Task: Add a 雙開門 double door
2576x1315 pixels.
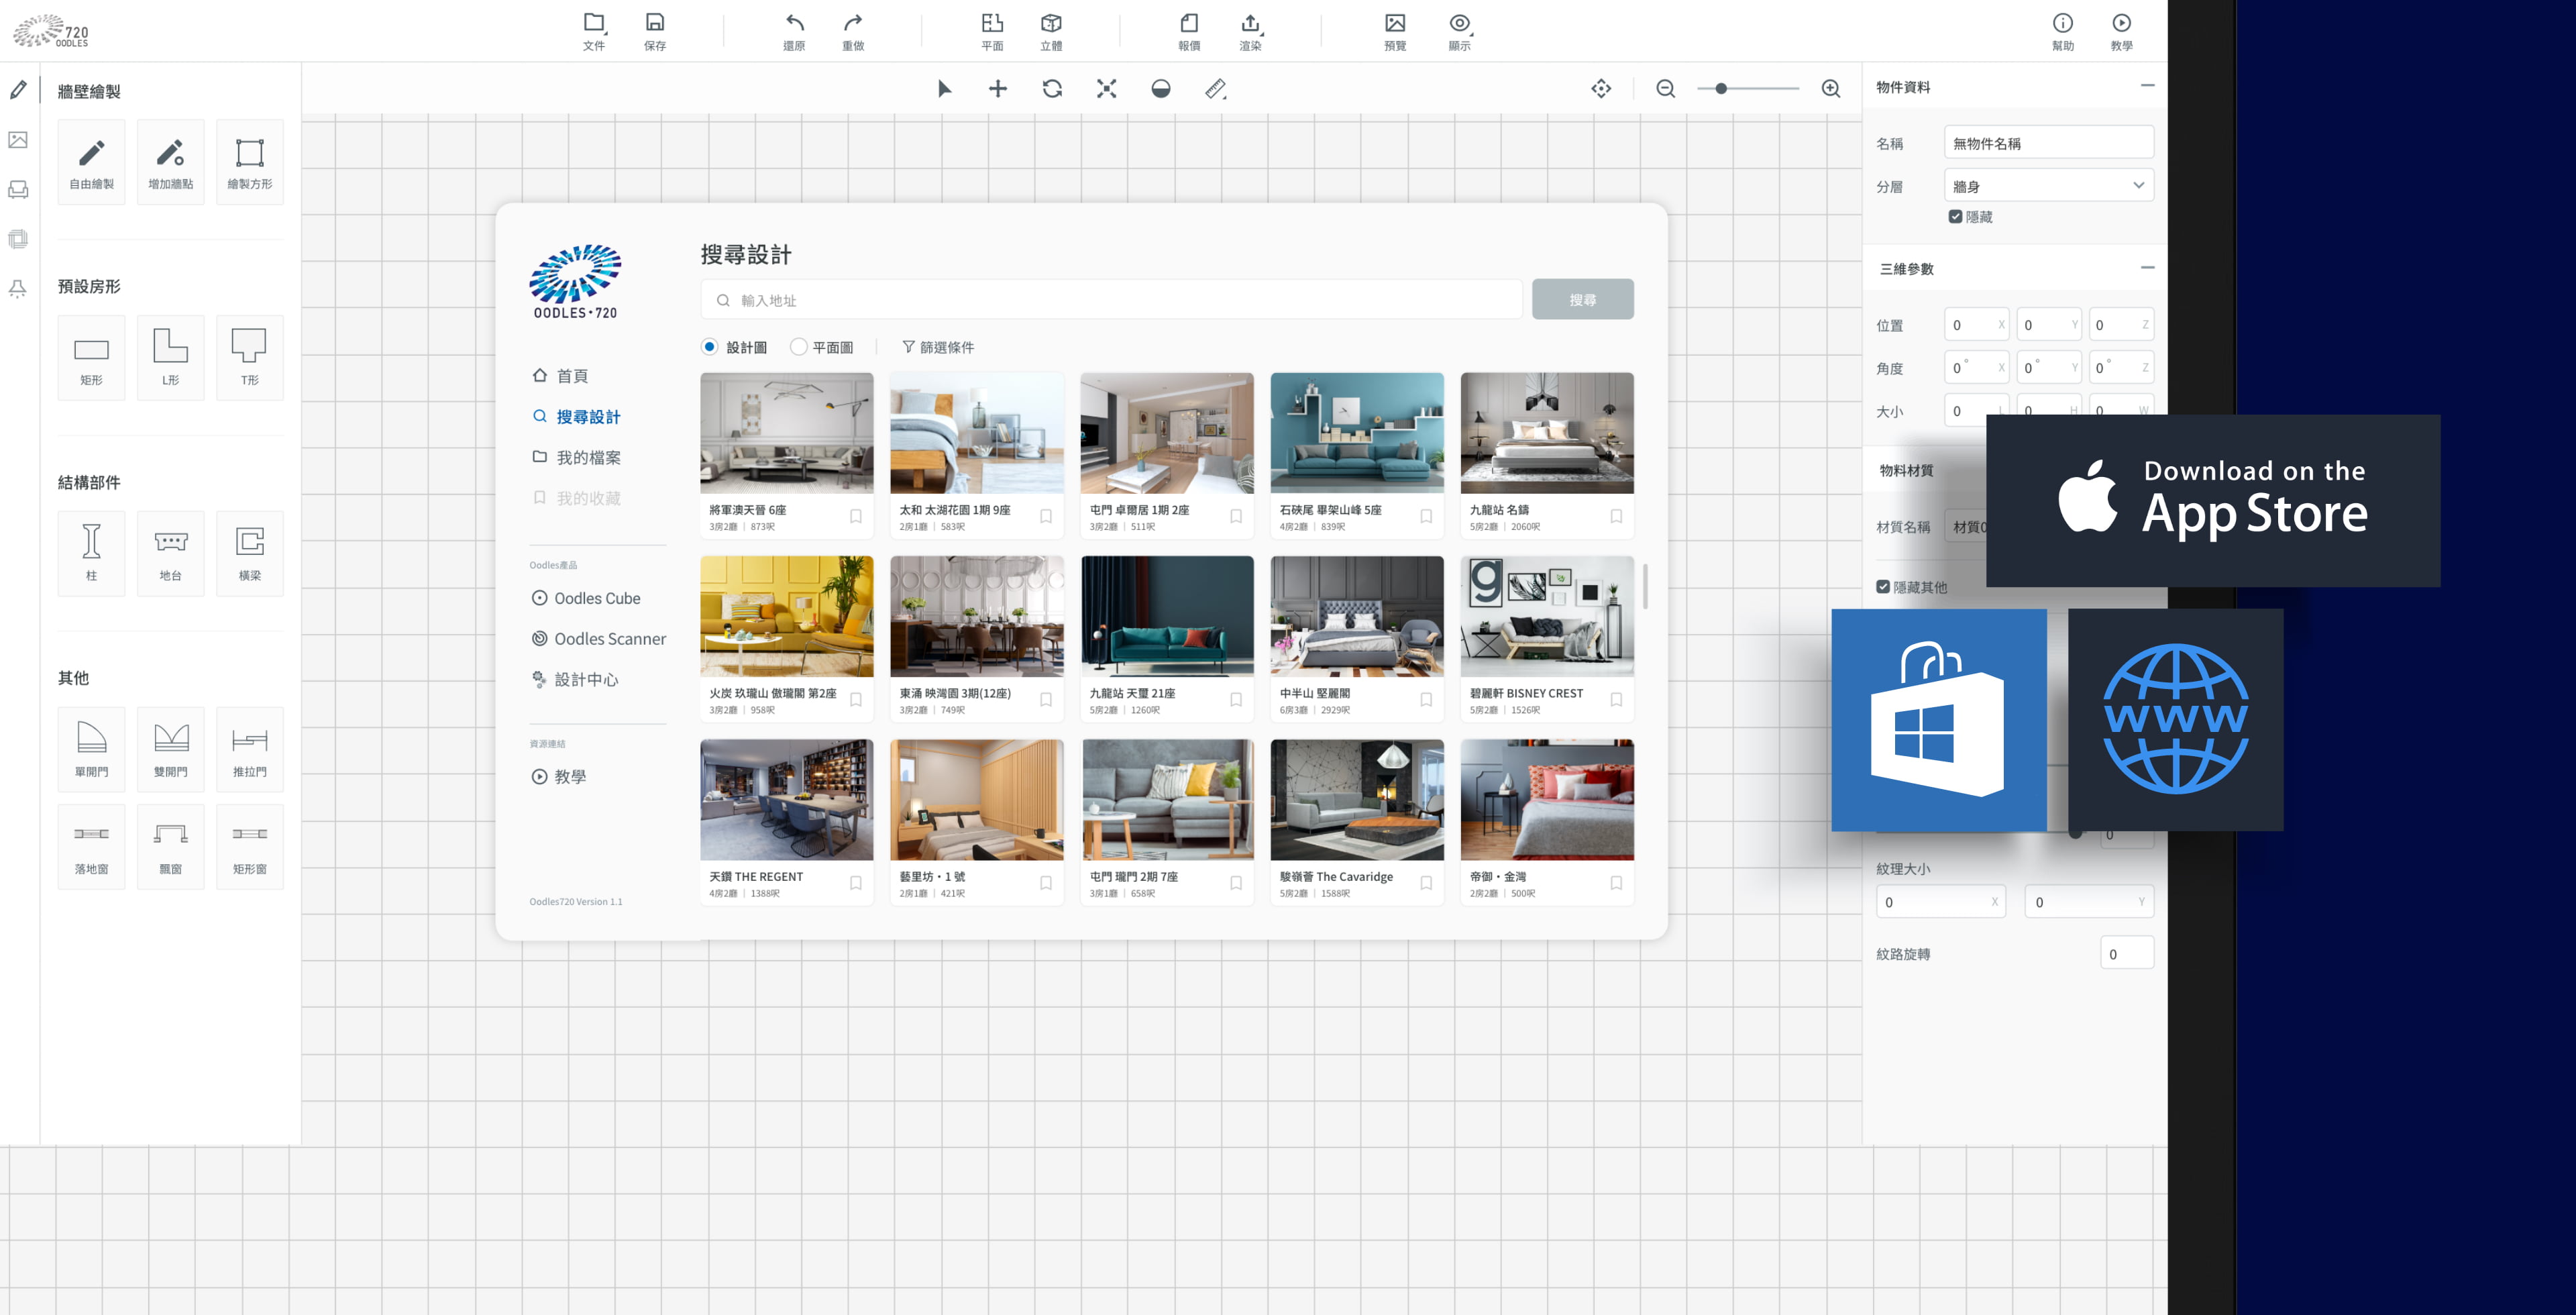Action: click(171, 750)
